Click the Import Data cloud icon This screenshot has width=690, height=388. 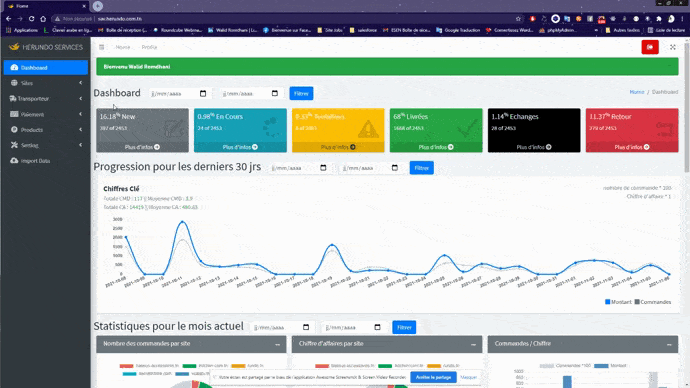[14, 161]
